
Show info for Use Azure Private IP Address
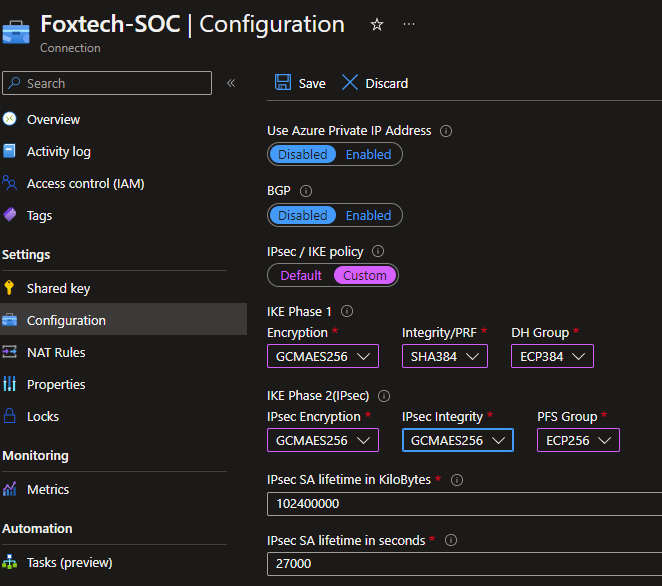point(446,131)
